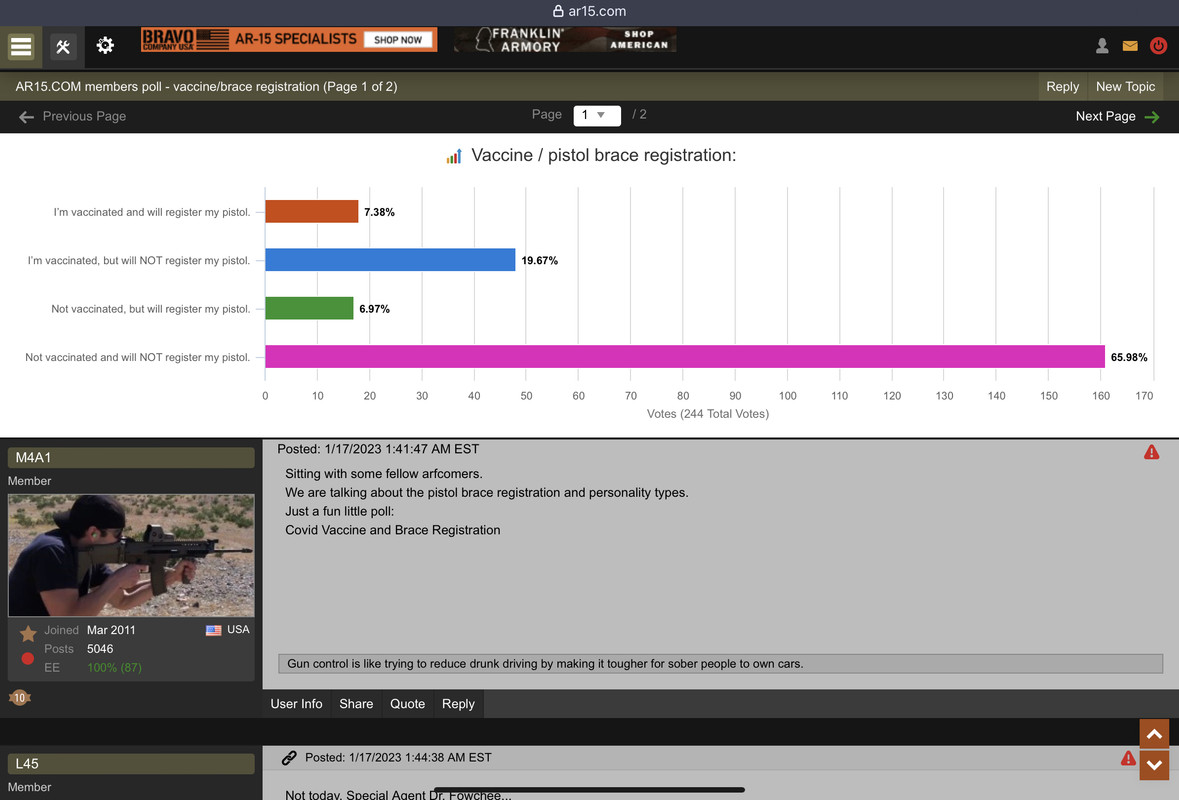This screenshot has width=1179, height=800.
Task: Click the 10-year badge icon
Action: click(x=20, y=697)
